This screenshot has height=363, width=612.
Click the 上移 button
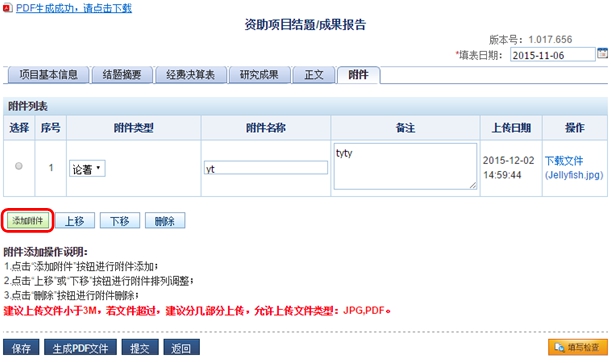[75, 221]
